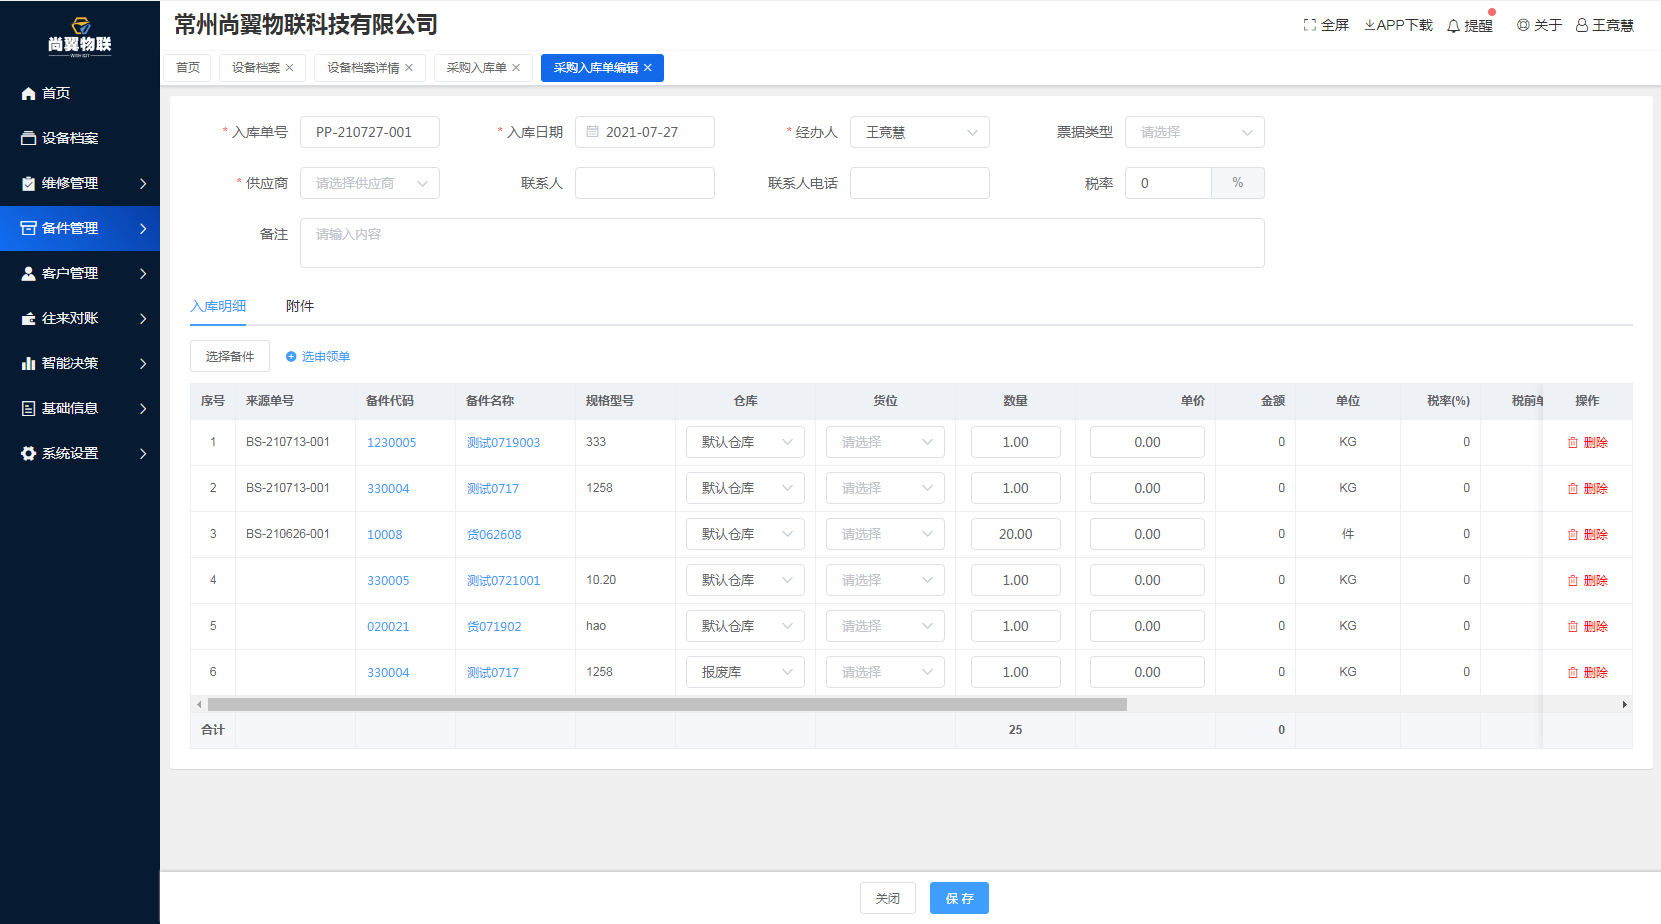Click the calendar icon in 入库日期
The image size is (1661, 924).
592,132
